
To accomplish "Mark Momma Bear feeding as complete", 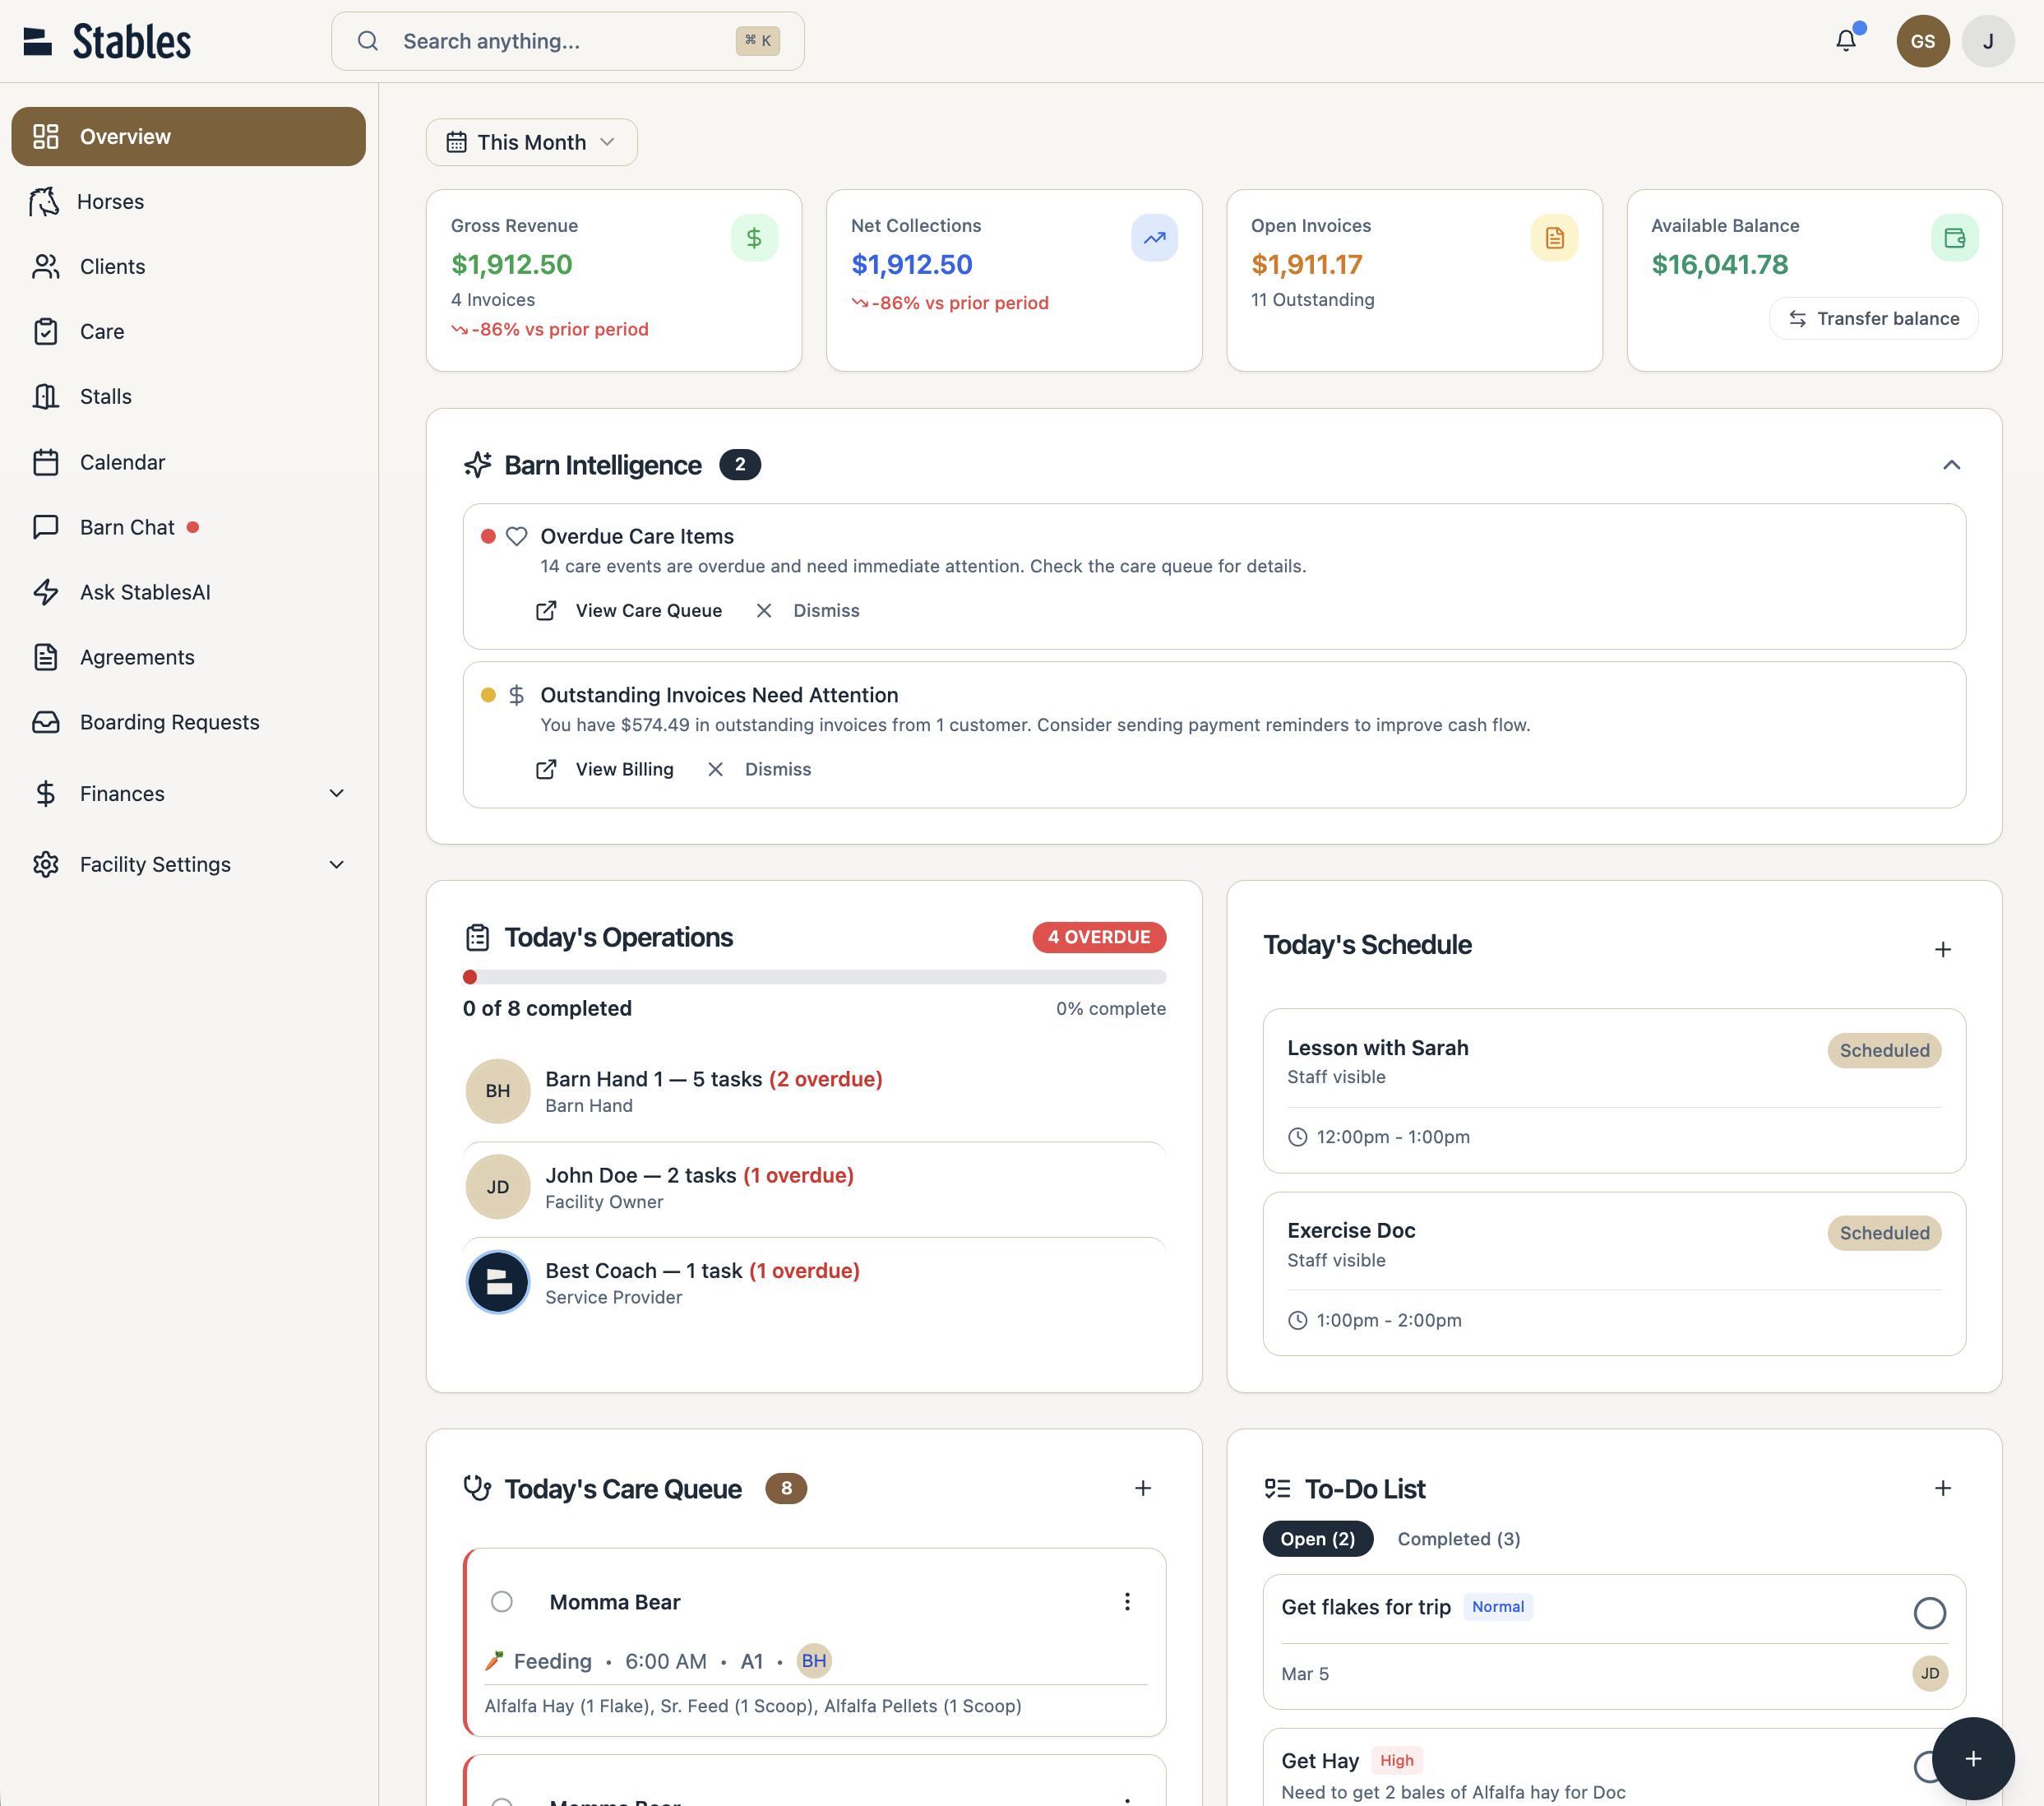I will 501,1602.
